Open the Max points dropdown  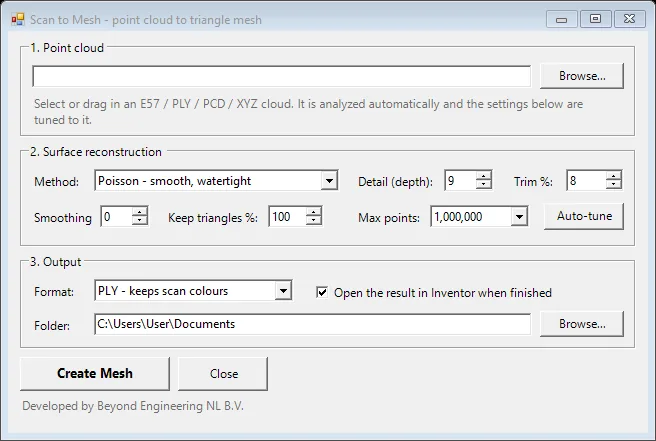[519, 217]
